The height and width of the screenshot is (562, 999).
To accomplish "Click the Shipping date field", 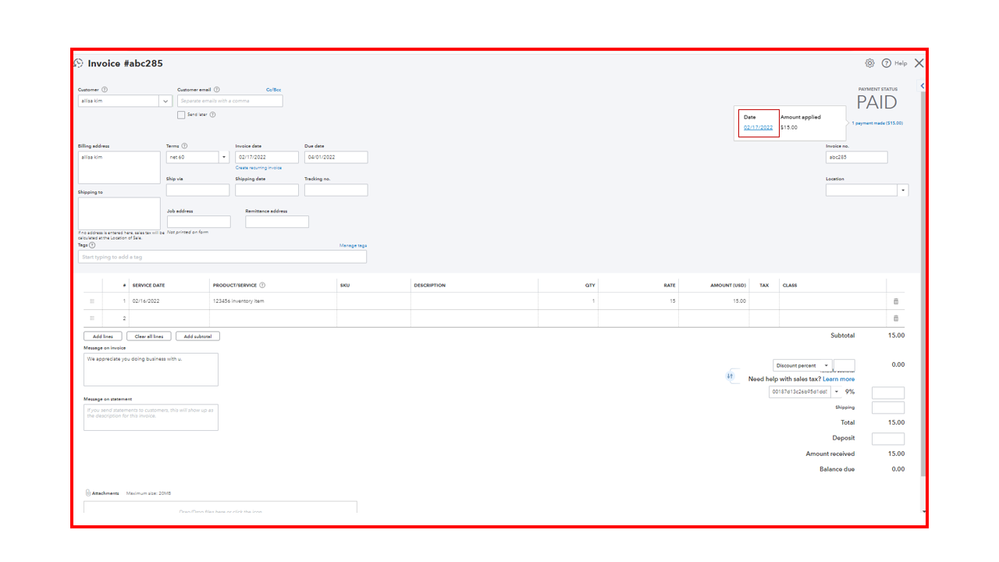I will click(x=267, y=191).
